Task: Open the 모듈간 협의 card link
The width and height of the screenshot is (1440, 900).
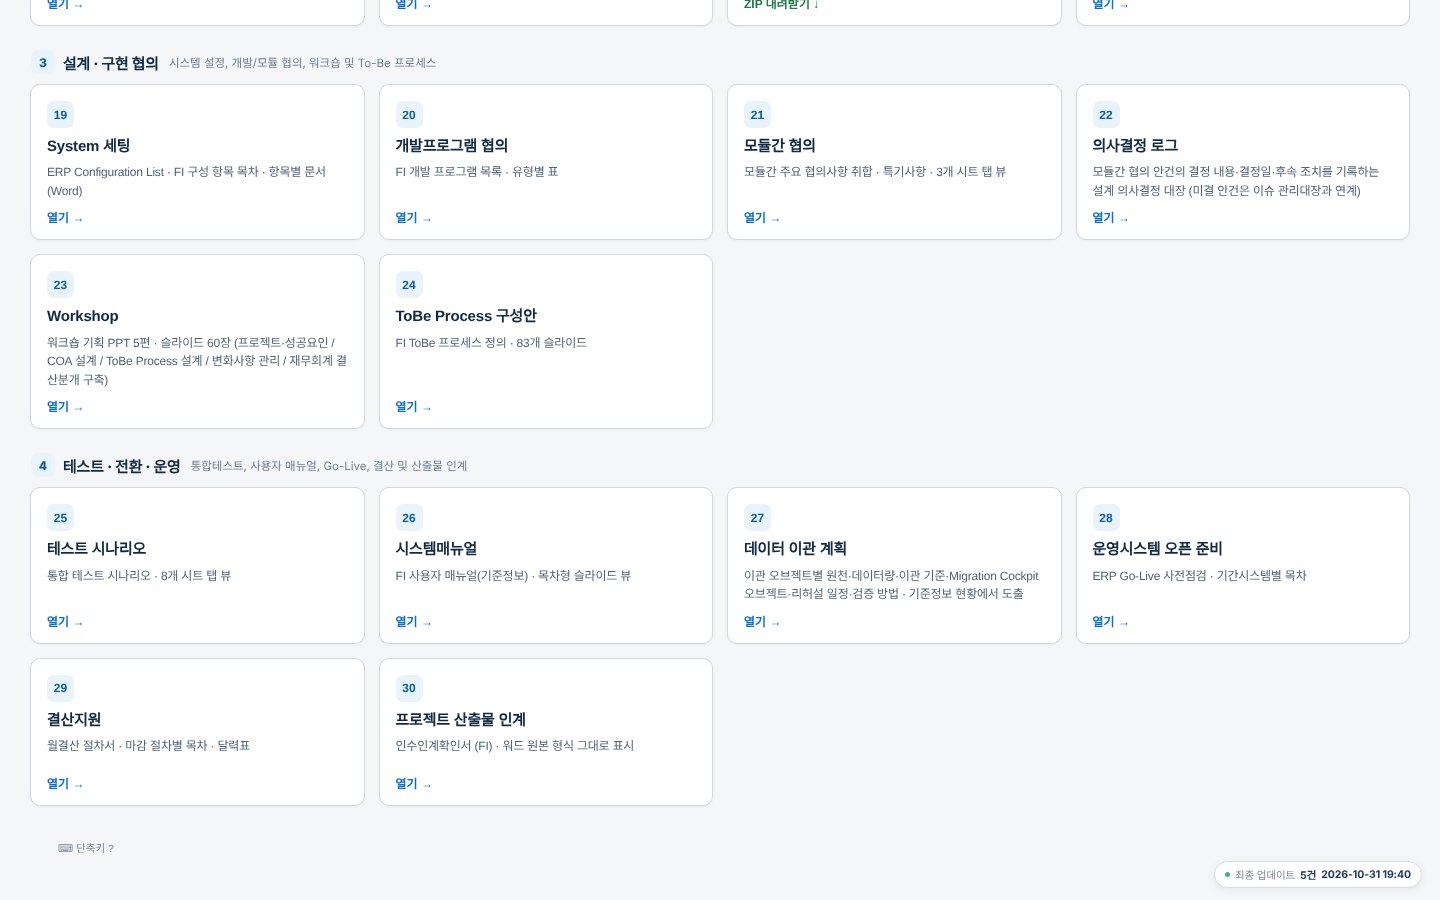Action: (762, 218)
